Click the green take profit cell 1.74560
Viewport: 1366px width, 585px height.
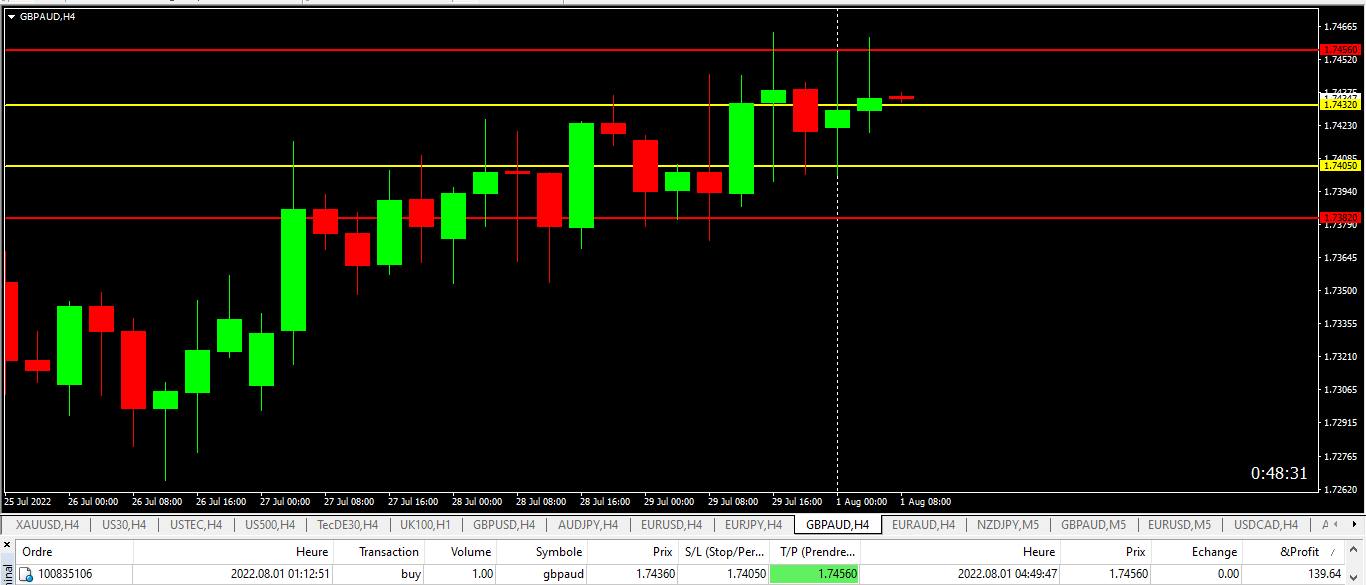(x=815, y=574)
